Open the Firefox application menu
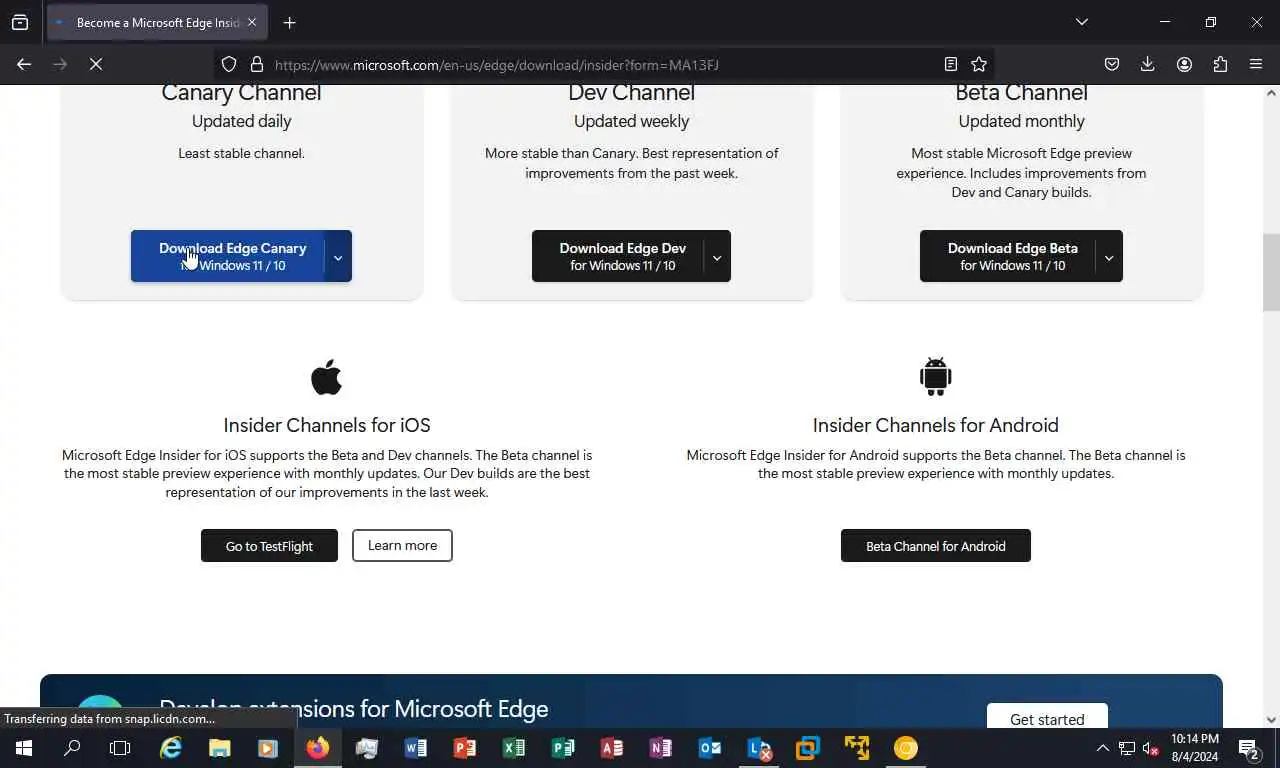Viewport: 1280px width, 768px height. pyautogui.click(x=1256, y=64)
